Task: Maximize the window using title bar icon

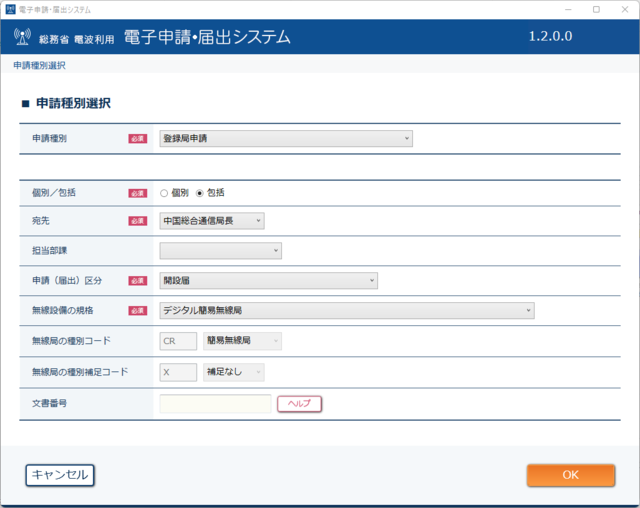Action: 596,9
